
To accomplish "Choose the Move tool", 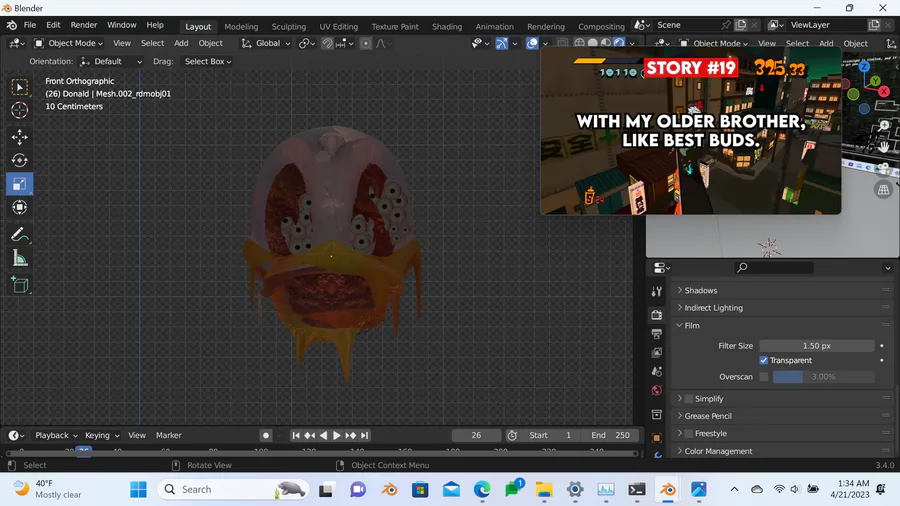I will click(20, 137).
